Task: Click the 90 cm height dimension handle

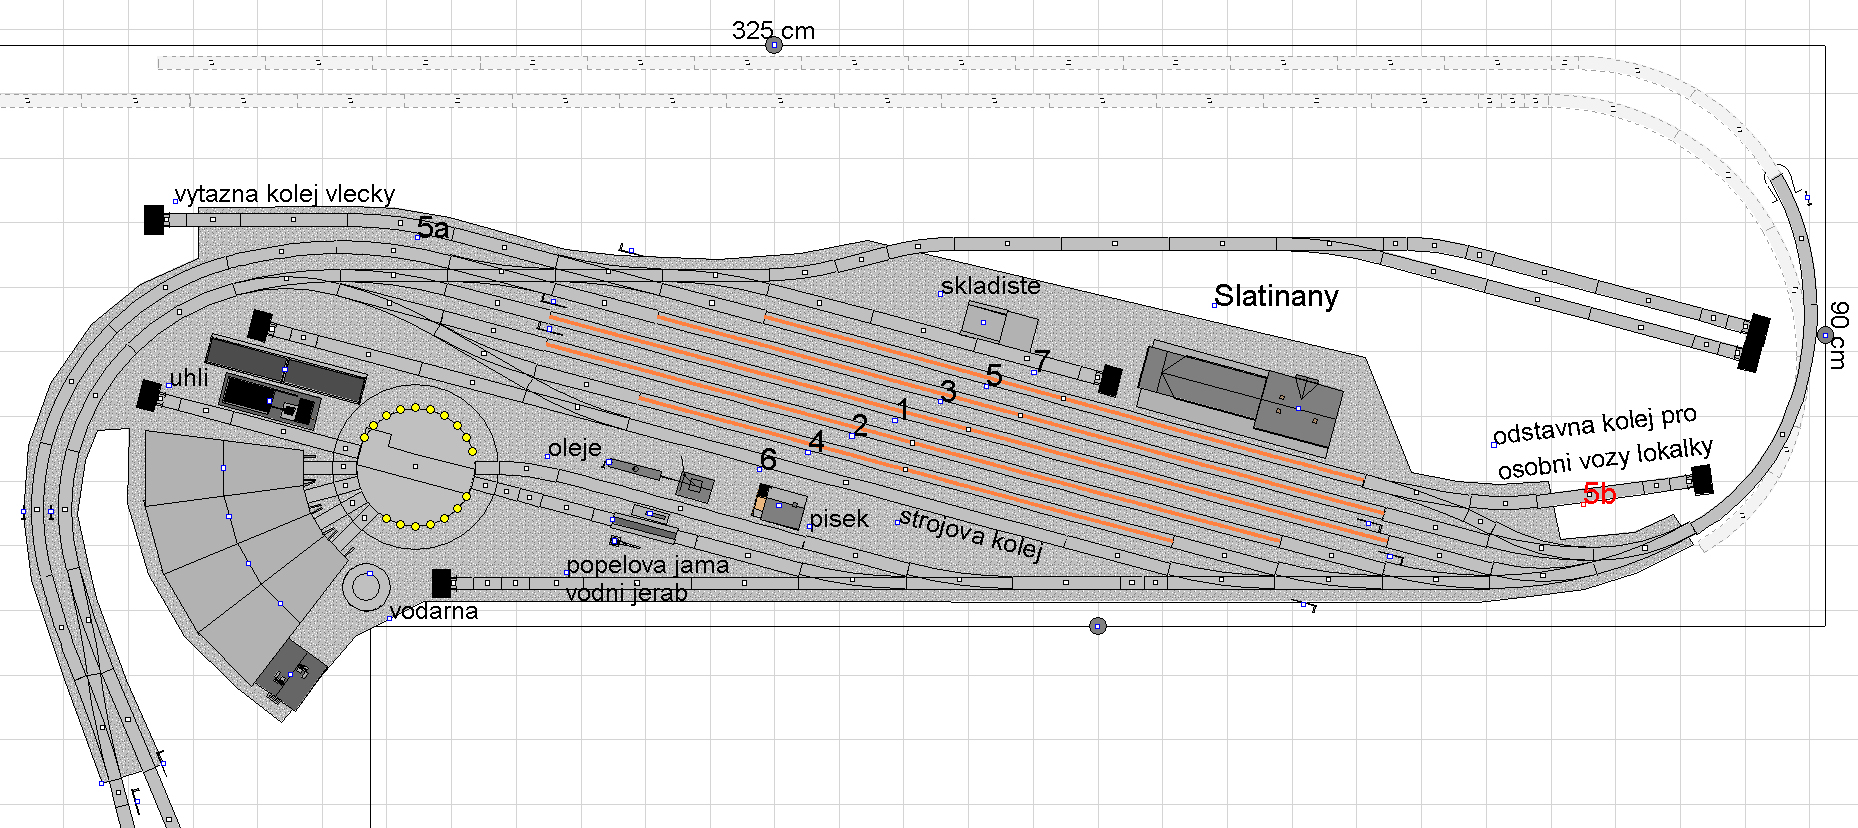Action: tap(1825, 335)
